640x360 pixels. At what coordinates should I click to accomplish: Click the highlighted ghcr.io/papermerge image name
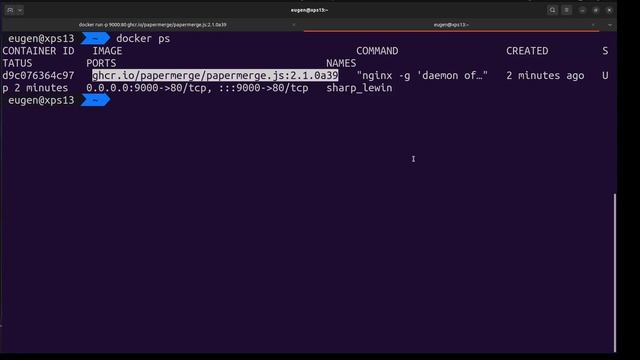pyautogui.click(x=215, y=76)
